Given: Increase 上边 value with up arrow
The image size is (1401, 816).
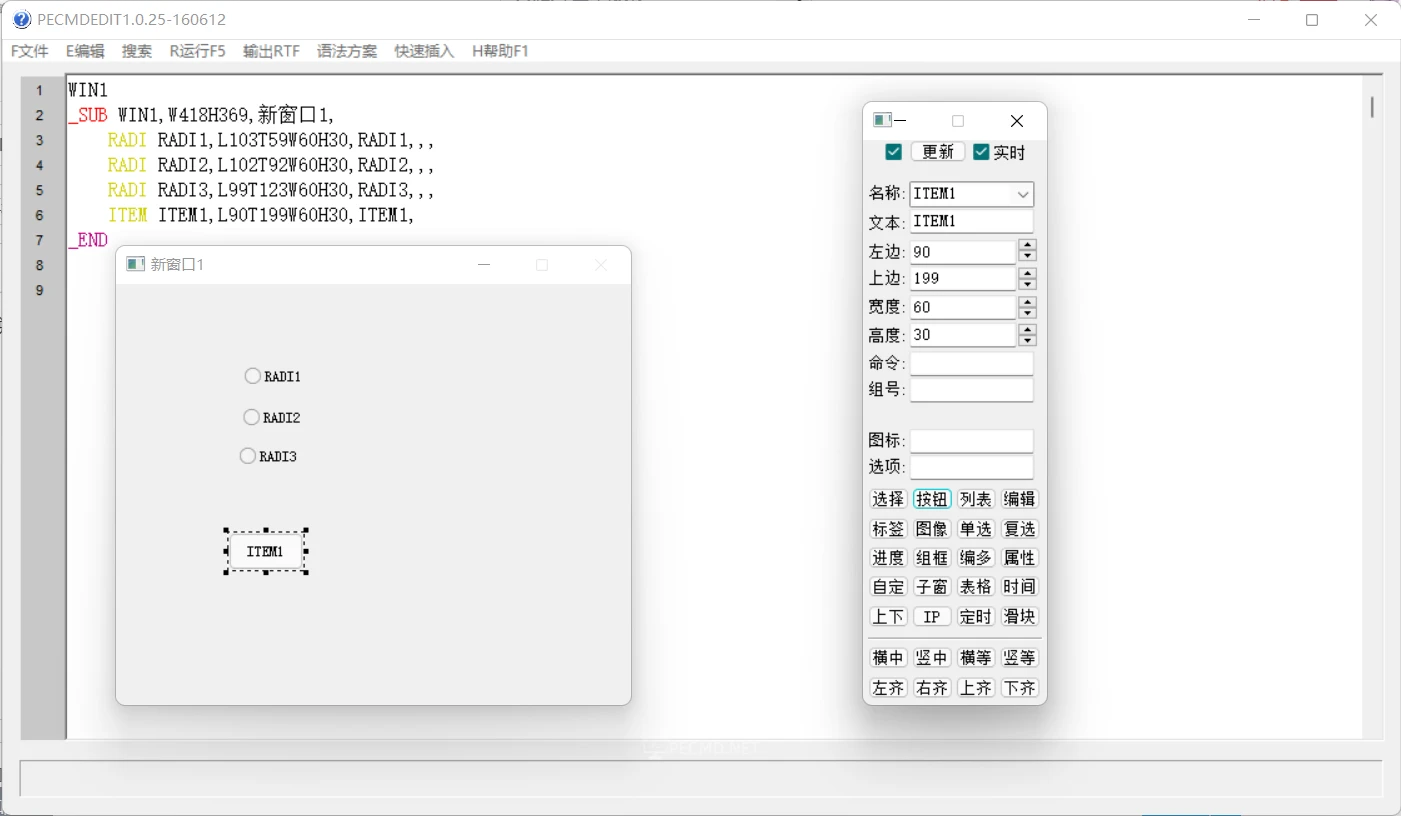Looking at the screenshot, I should coord(1027,273).
